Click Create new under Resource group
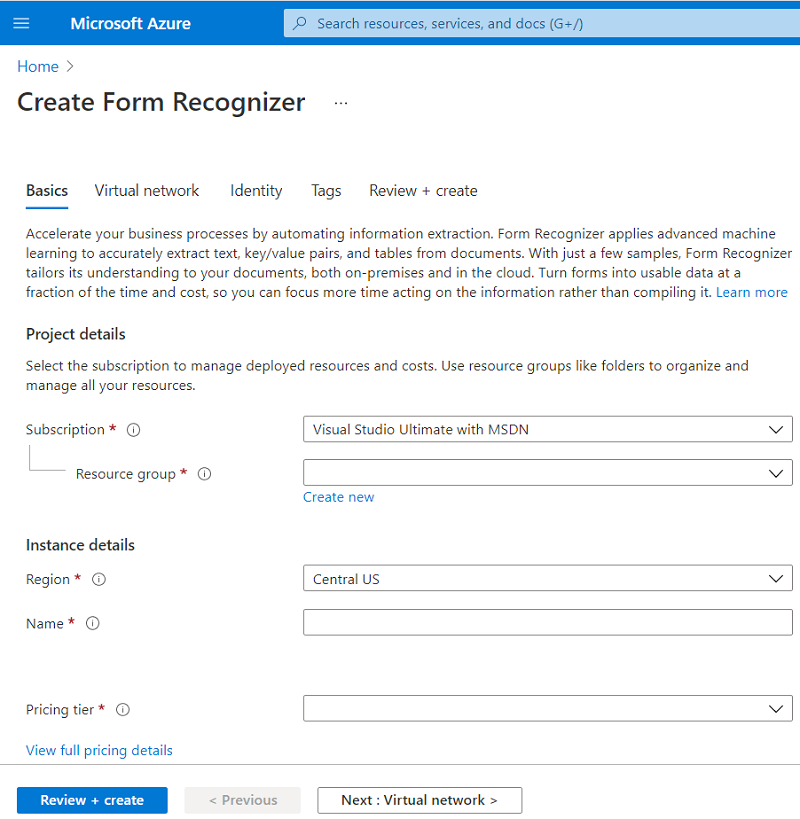The height and width of the screenshot is (819, 800). (x=338, y=496)
